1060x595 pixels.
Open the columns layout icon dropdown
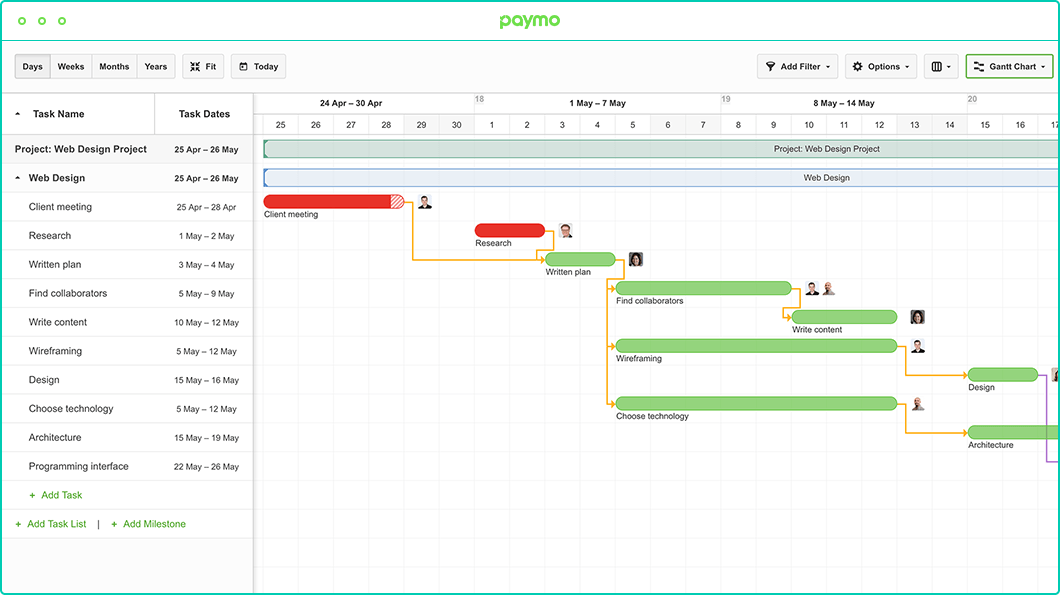(941, 66)
